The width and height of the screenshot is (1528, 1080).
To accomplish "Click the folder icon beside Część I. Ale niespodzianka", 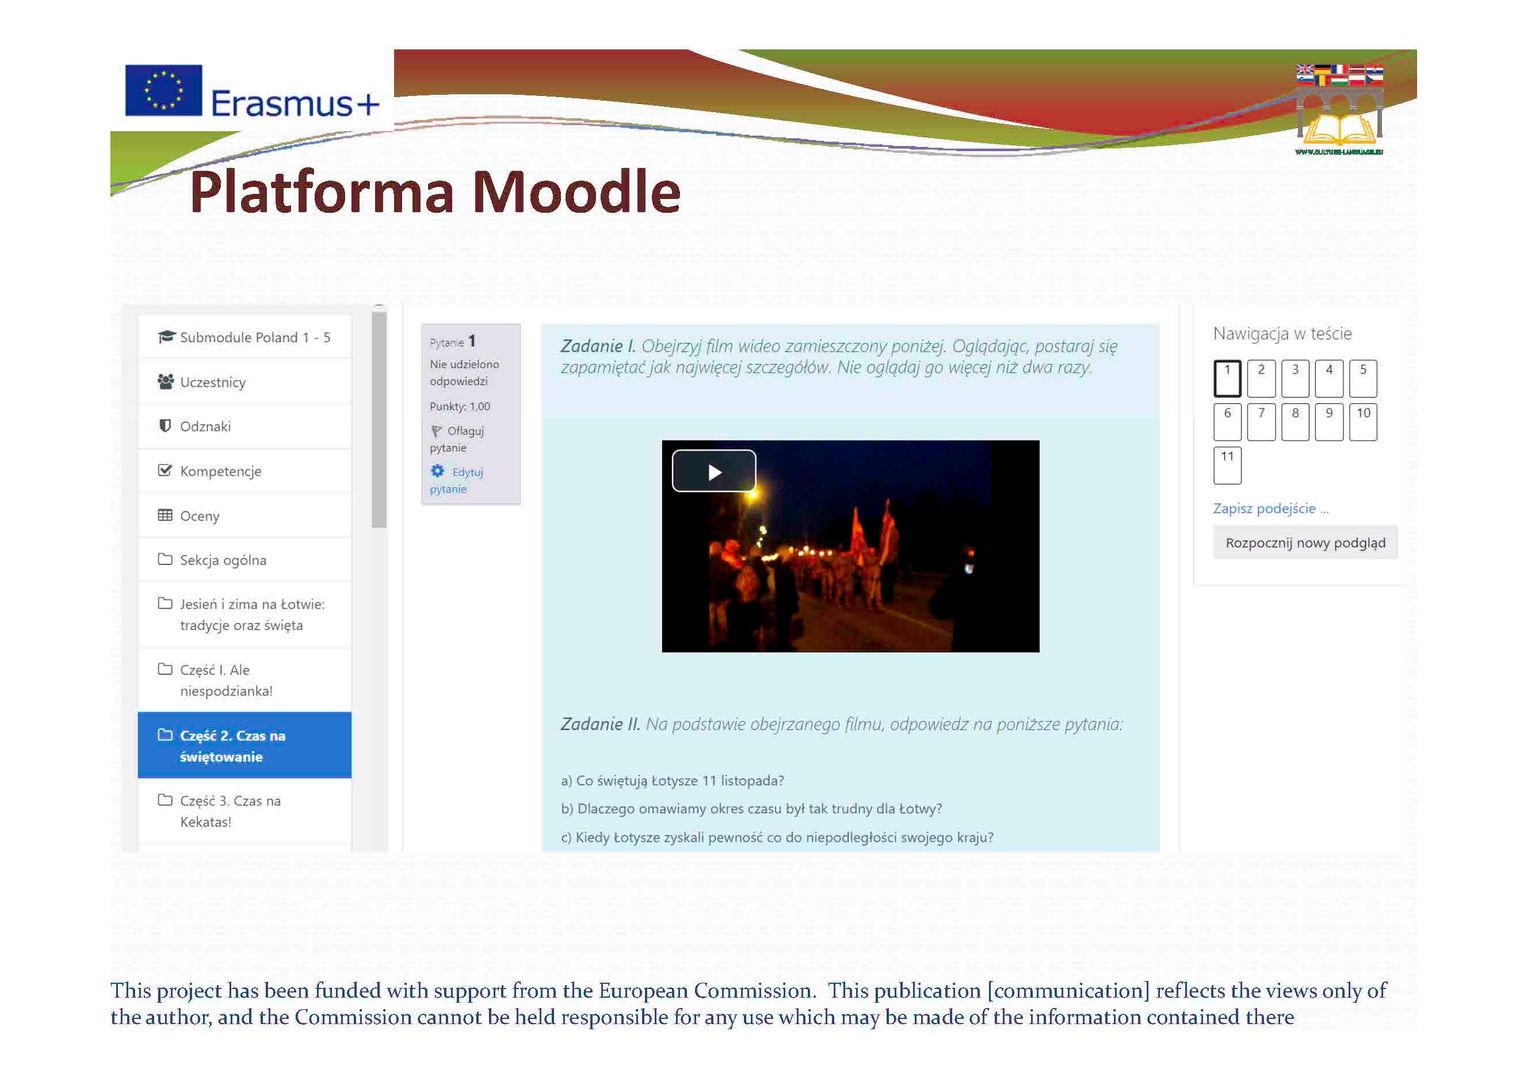I will click(165, 669).
